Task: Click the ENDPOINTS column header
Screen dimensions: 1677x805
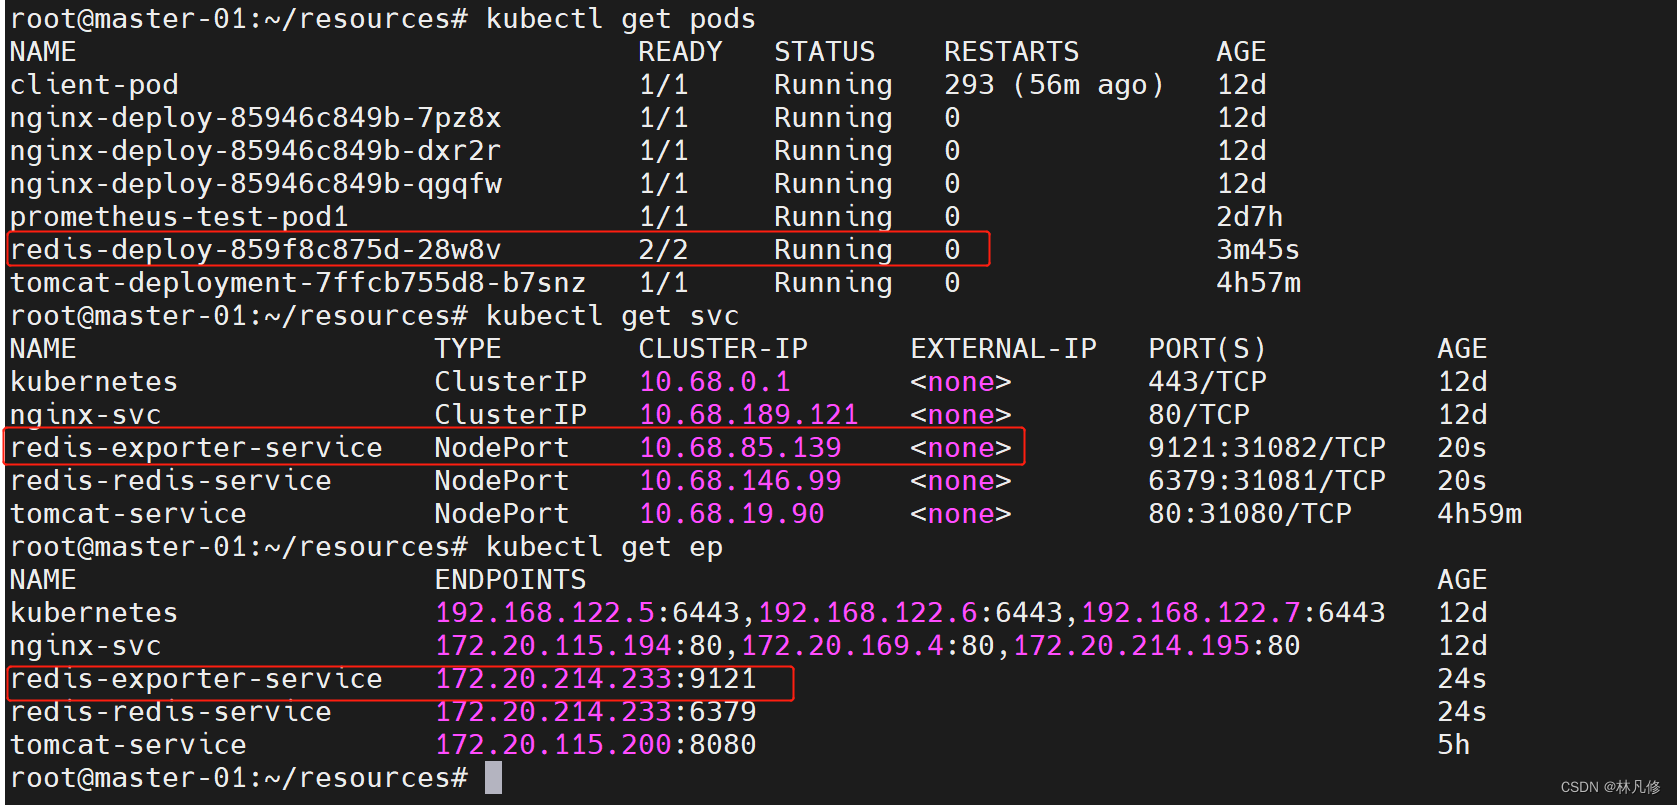Action: (510, 580)
